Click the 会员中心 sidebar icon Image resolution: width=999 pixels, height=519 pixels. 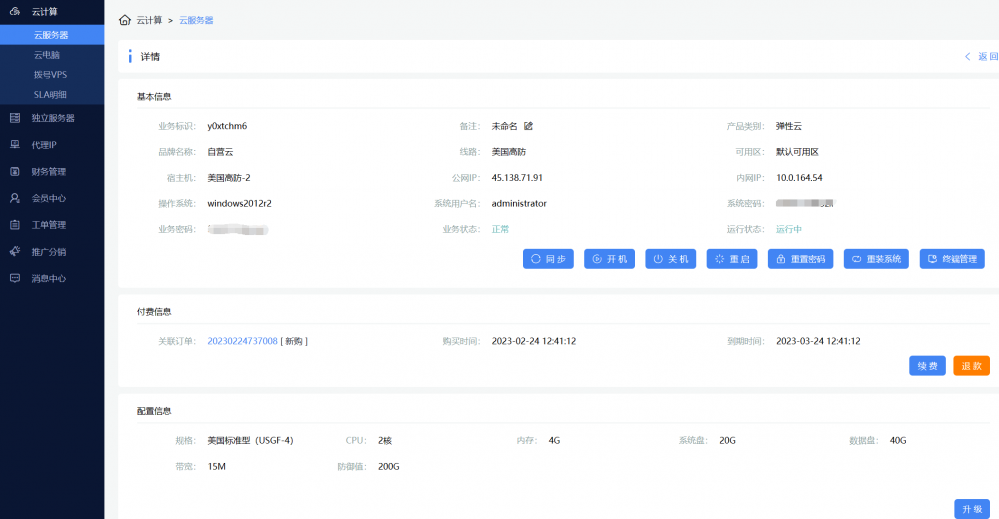tap(15, 198)
